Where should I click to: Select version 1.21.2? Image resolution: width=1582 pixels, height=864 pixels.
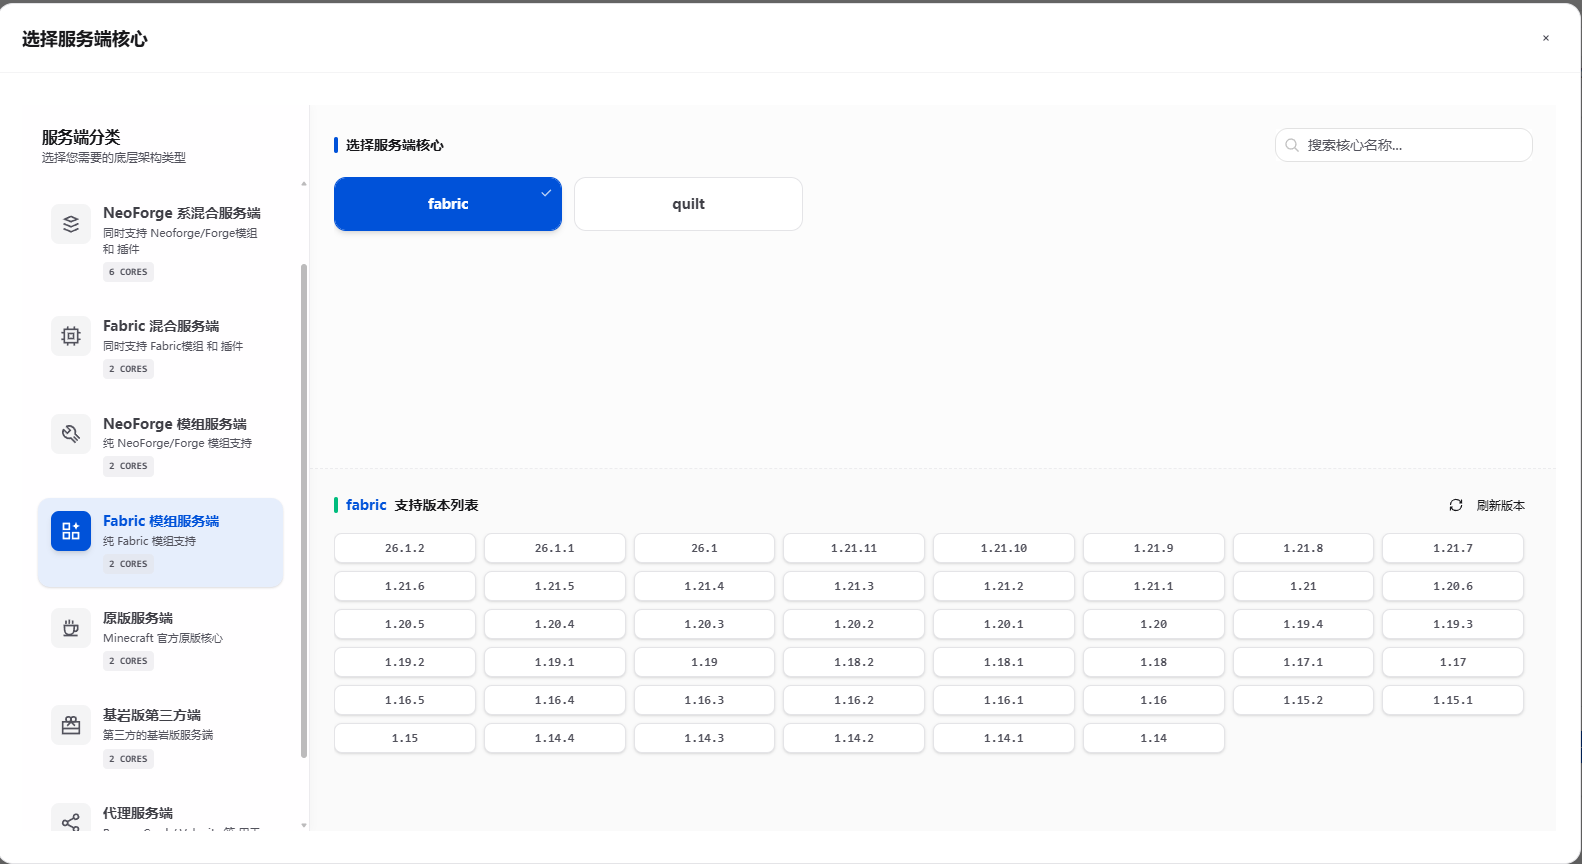coord(1004,586)
